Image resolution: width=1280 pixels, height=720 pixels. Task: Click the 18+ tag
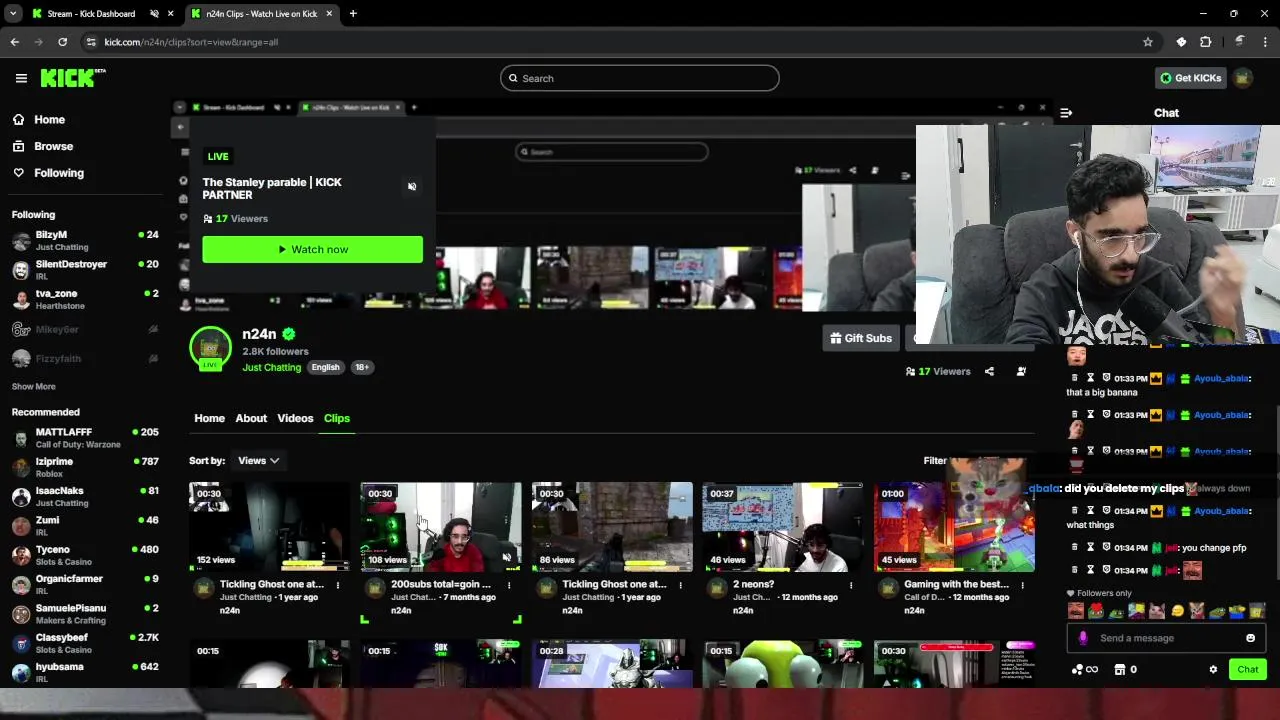(x=362, y=367)
